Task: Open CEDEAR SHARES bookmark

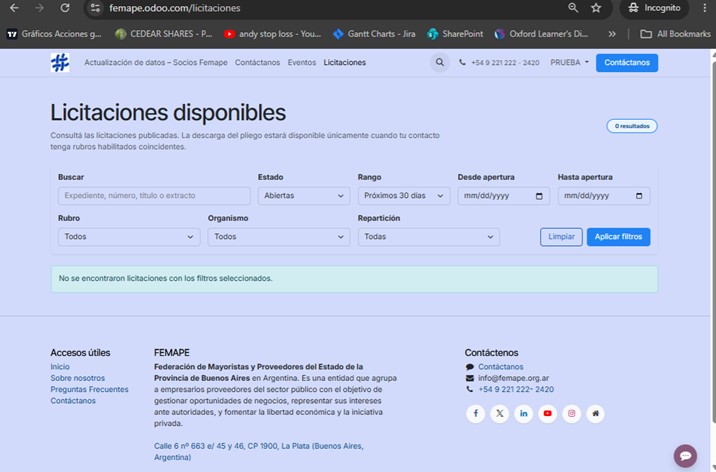Action: [x=163, y=34]
